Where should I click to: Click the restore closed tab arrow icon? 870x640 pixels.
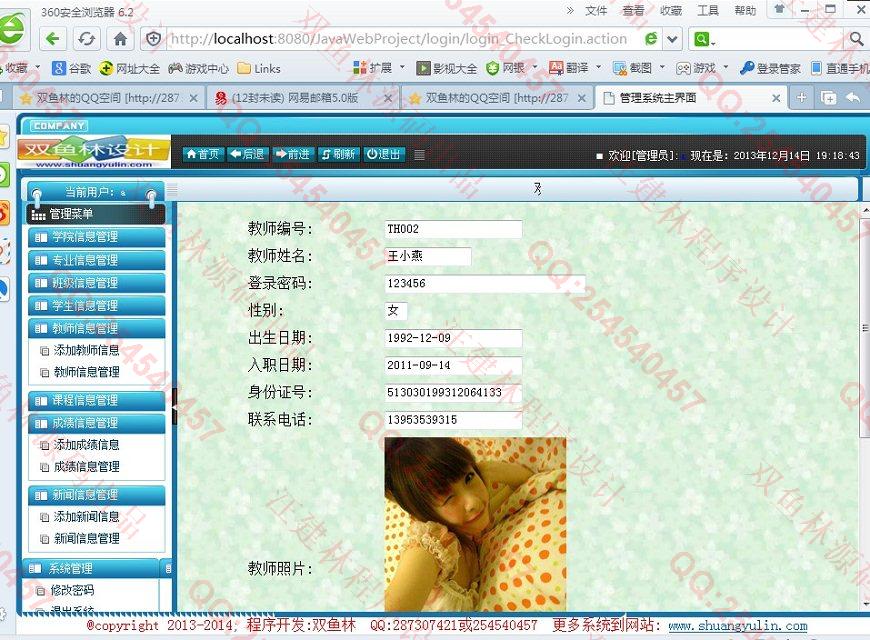(853, 98)
